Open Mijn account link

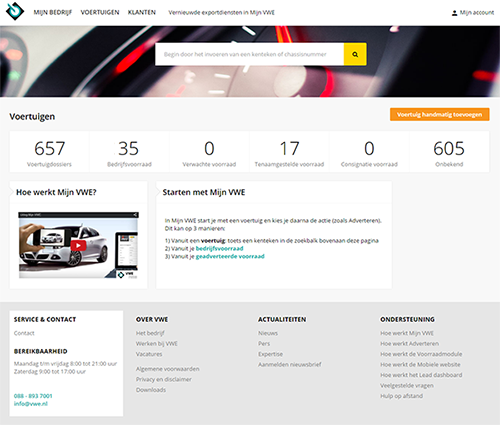477,13
